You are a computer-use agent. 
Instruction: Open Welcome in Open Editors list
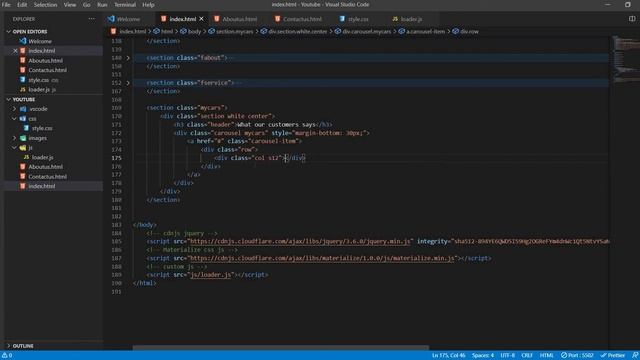click(40, 41)
